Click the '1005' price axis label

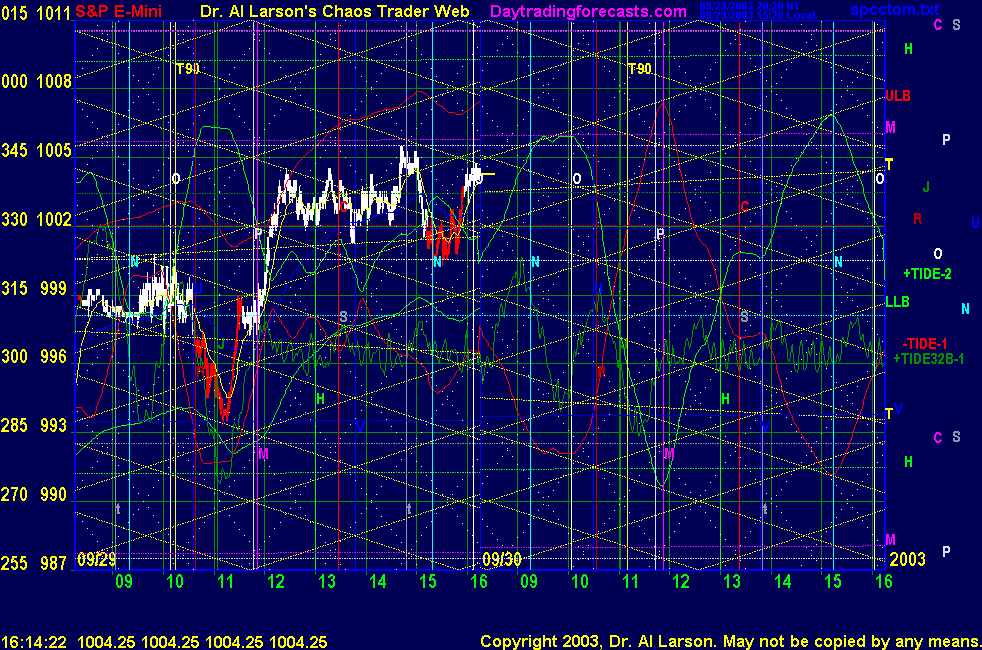tap(54, 150)
